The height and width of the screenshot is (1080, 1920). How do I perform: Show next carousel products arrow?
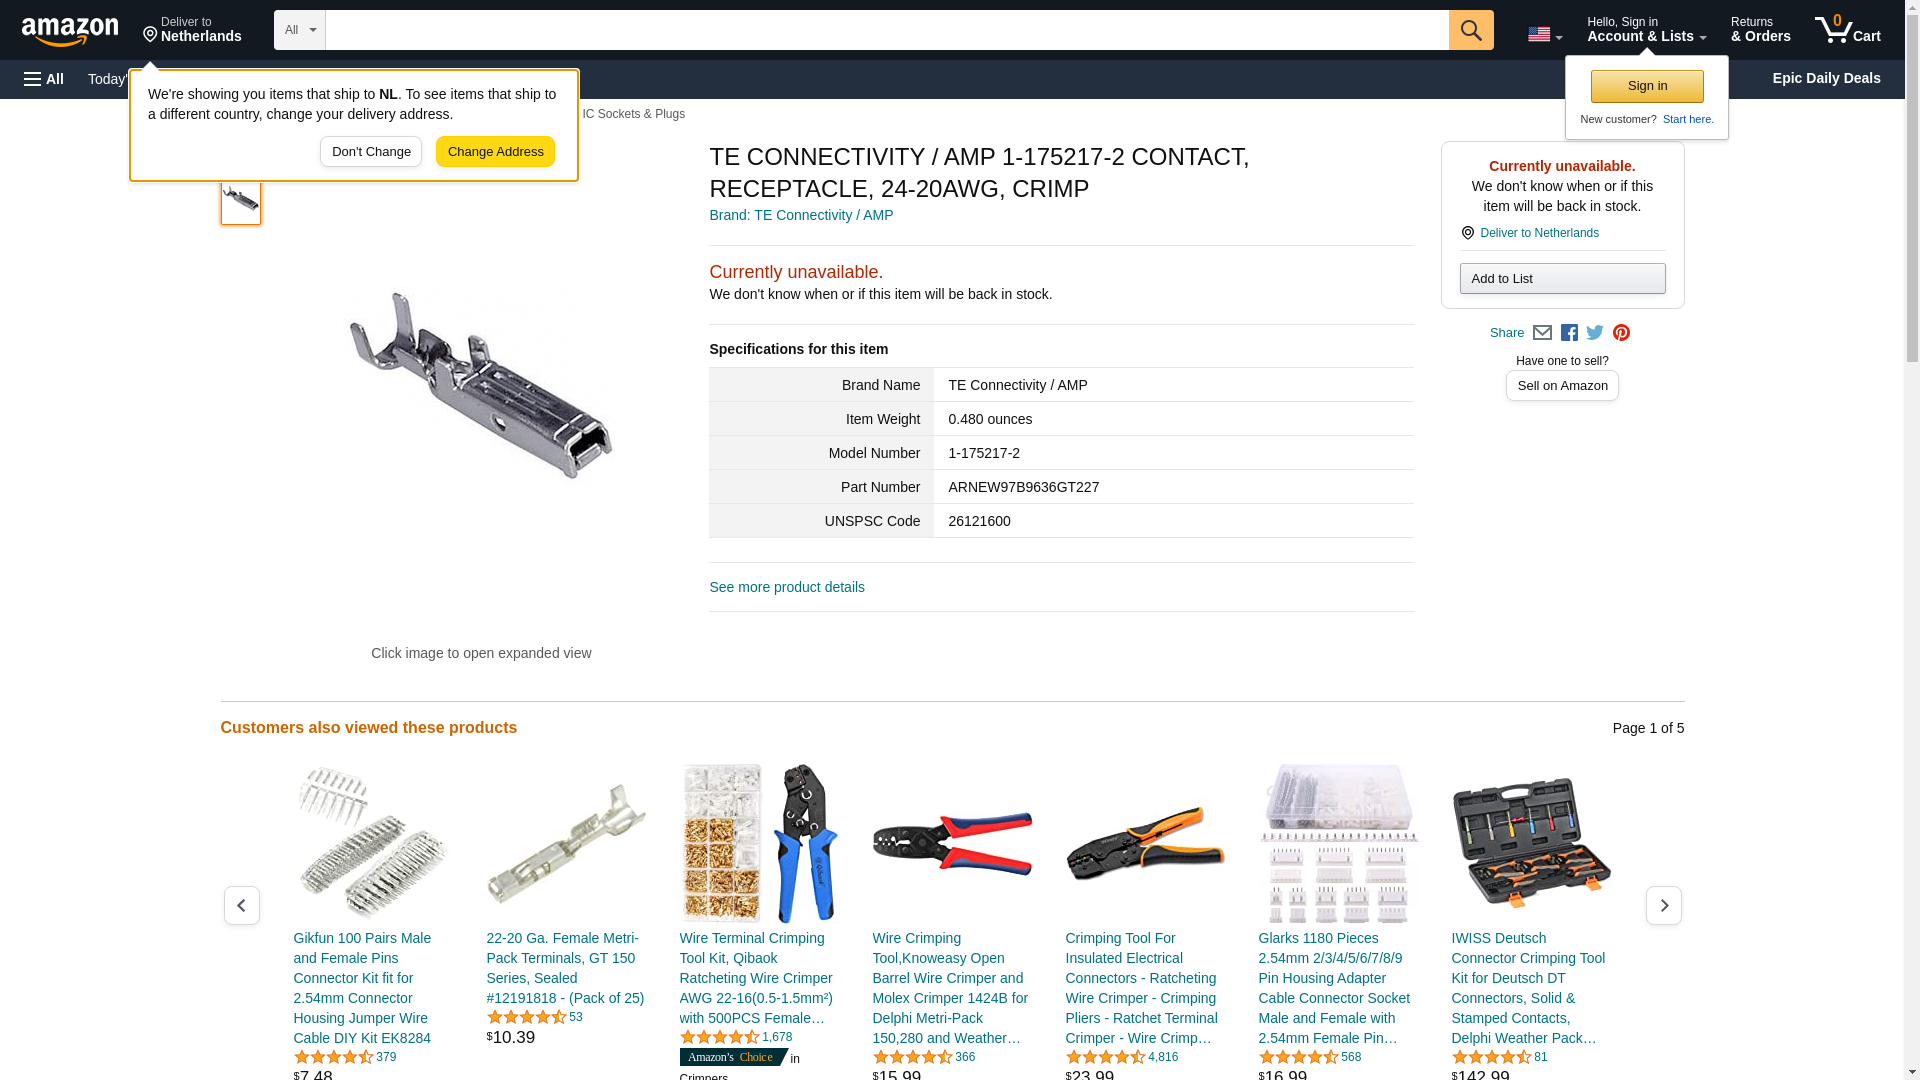(1663, 905)
